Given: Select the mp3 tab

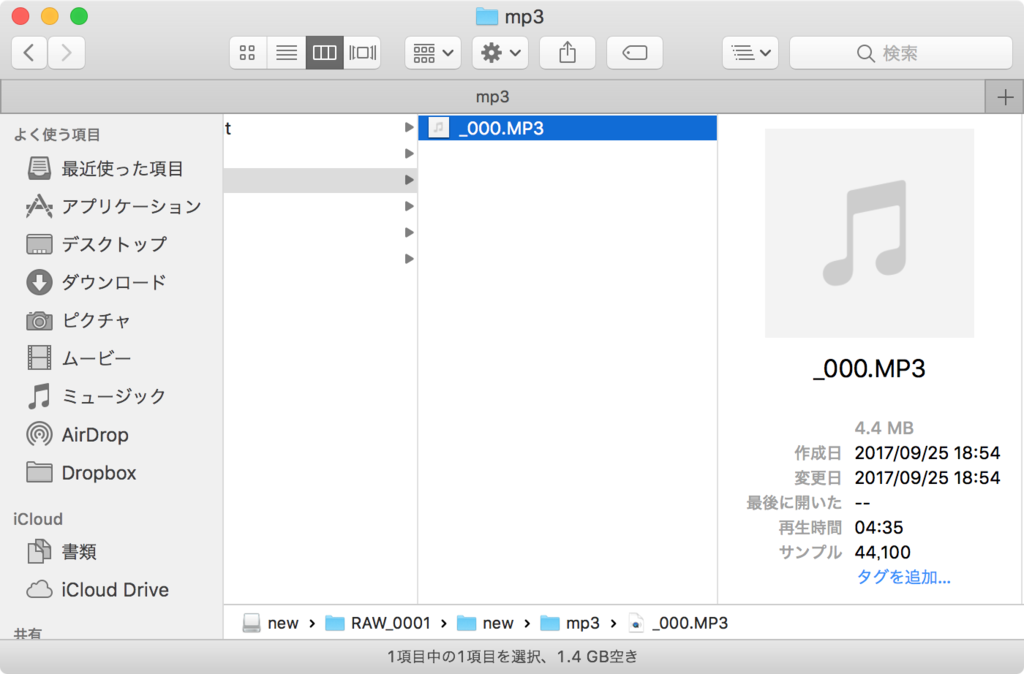Looking at the screenshot, I should [x=492, y=97].
